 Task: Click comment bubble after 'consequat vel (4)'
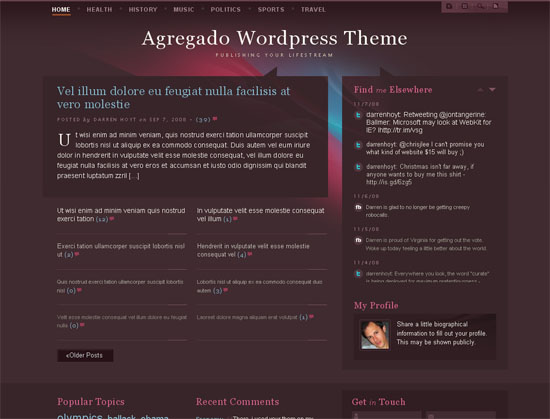click(250, 254)
